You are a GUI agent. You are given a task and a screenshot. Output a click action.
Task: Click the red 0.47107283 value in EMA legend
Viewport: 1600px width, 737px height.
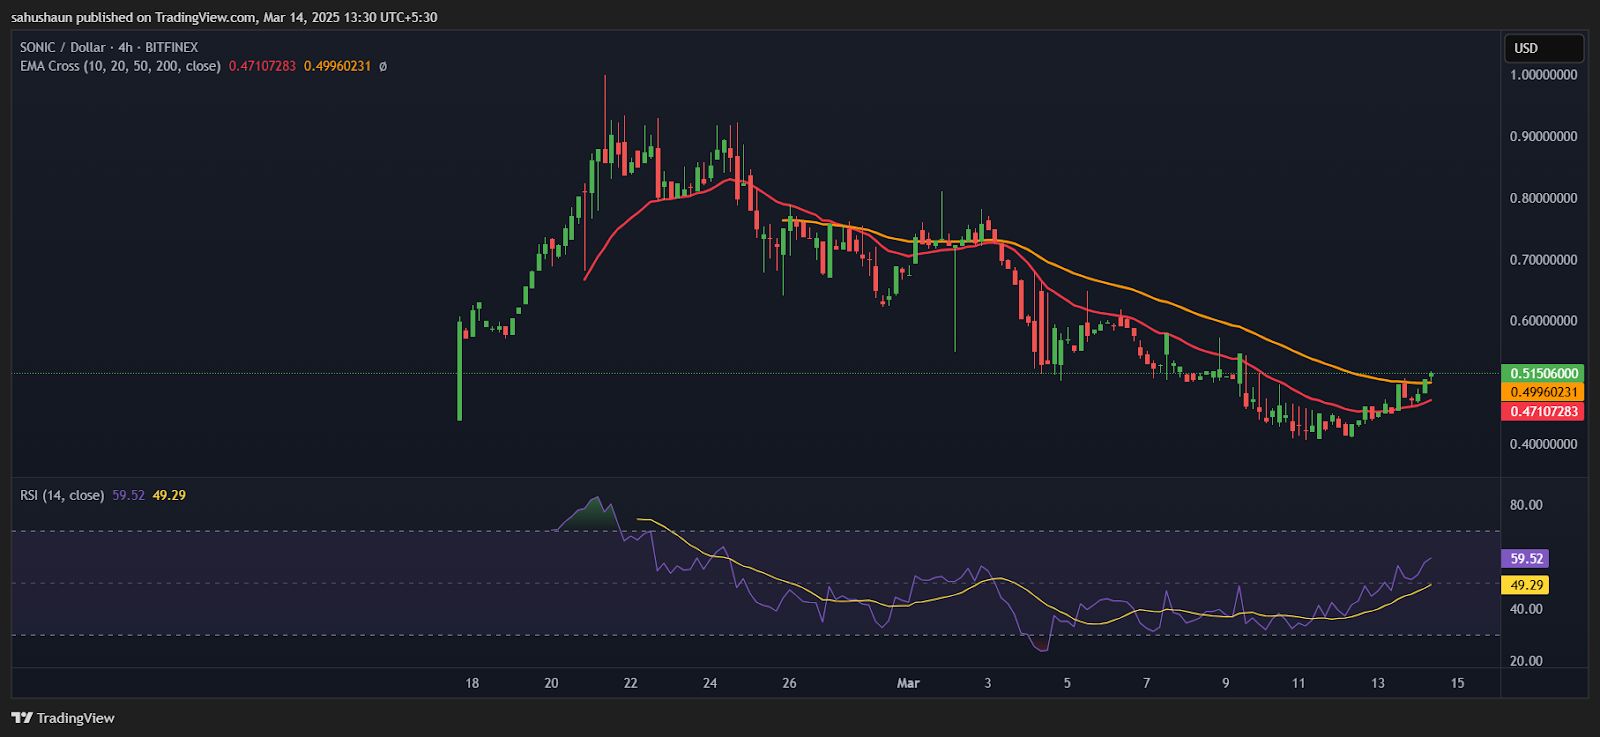tap(262, 66)
